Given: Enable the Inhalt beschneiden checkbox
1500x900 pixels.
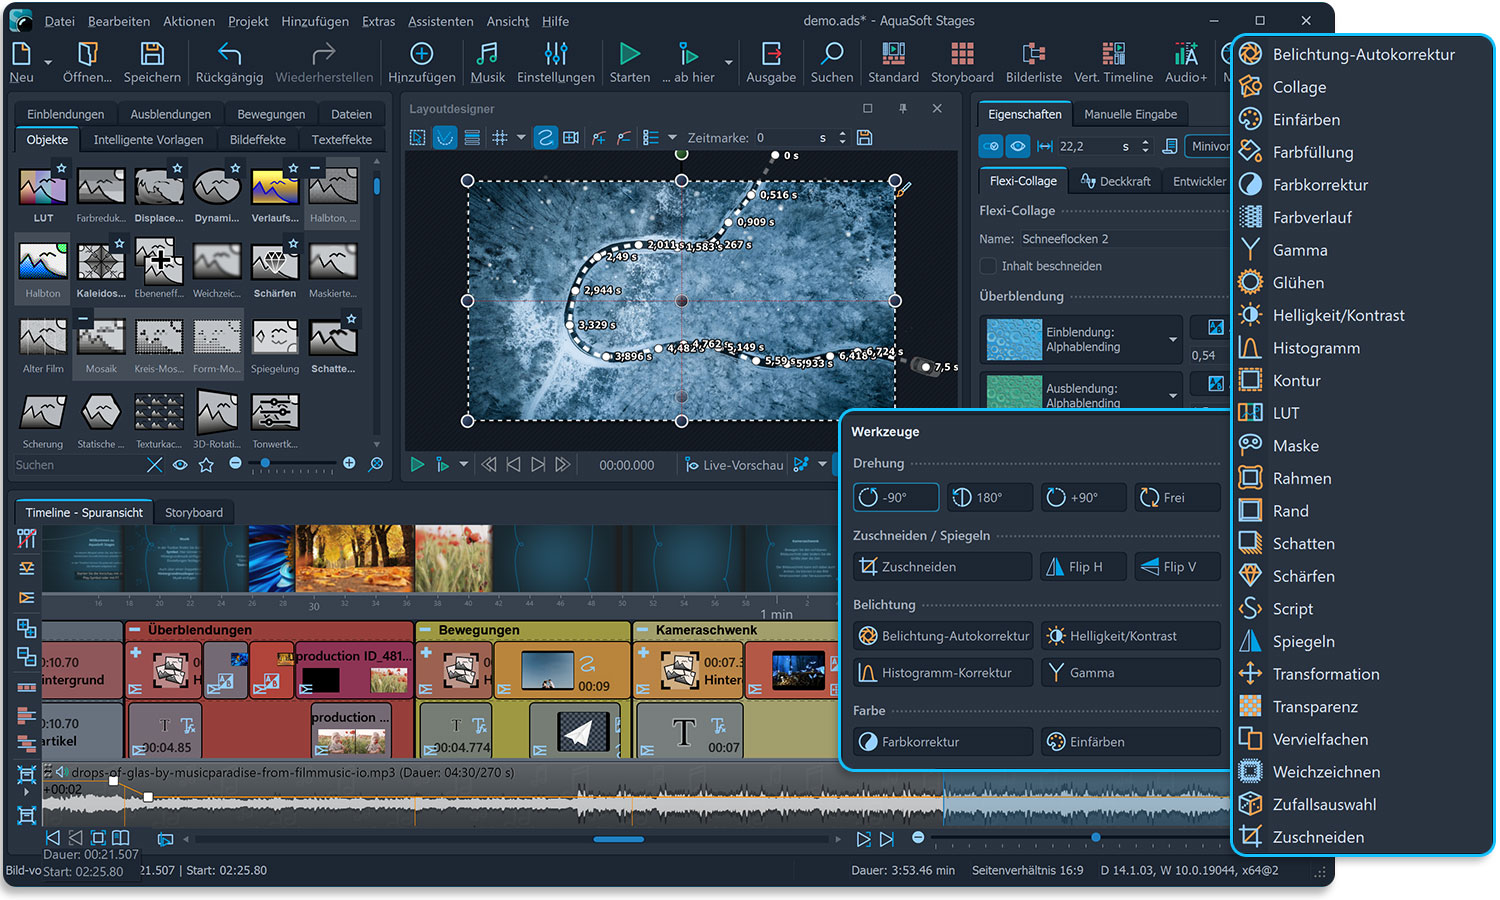Looking at the screenshot, I should pyautogui.click(x=988, y=266).
